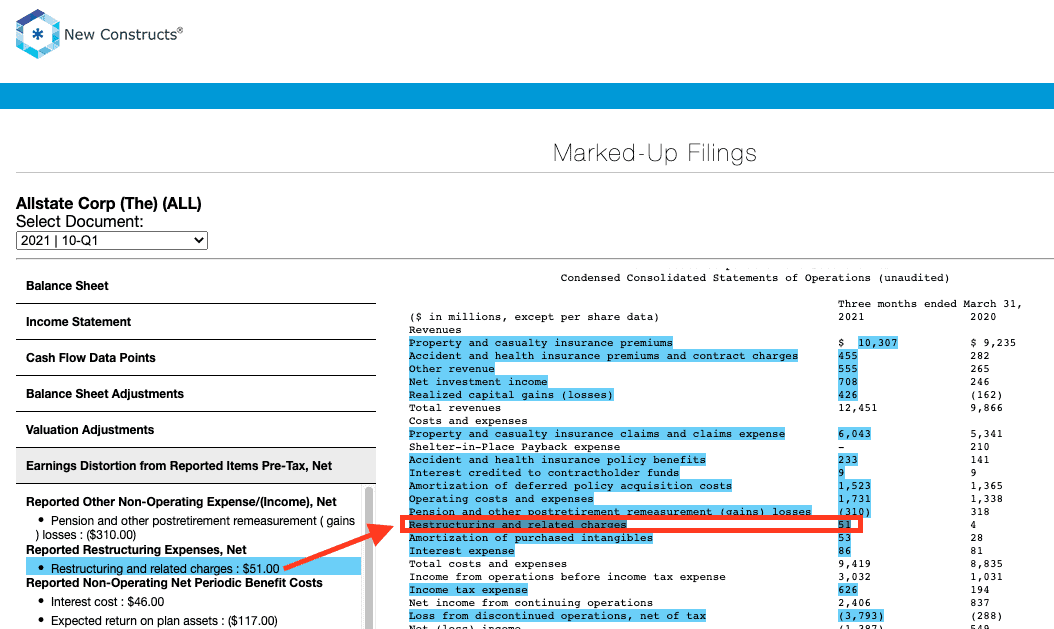Click the highlighted Income tax expense line
Screen dimensions: 1054x629
[x=468, y=590]
